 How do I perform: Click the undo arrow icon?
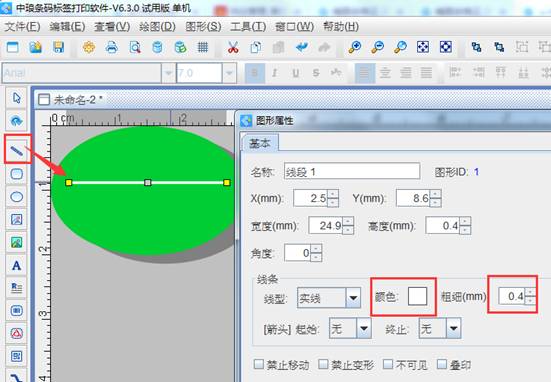click(302, 47)
